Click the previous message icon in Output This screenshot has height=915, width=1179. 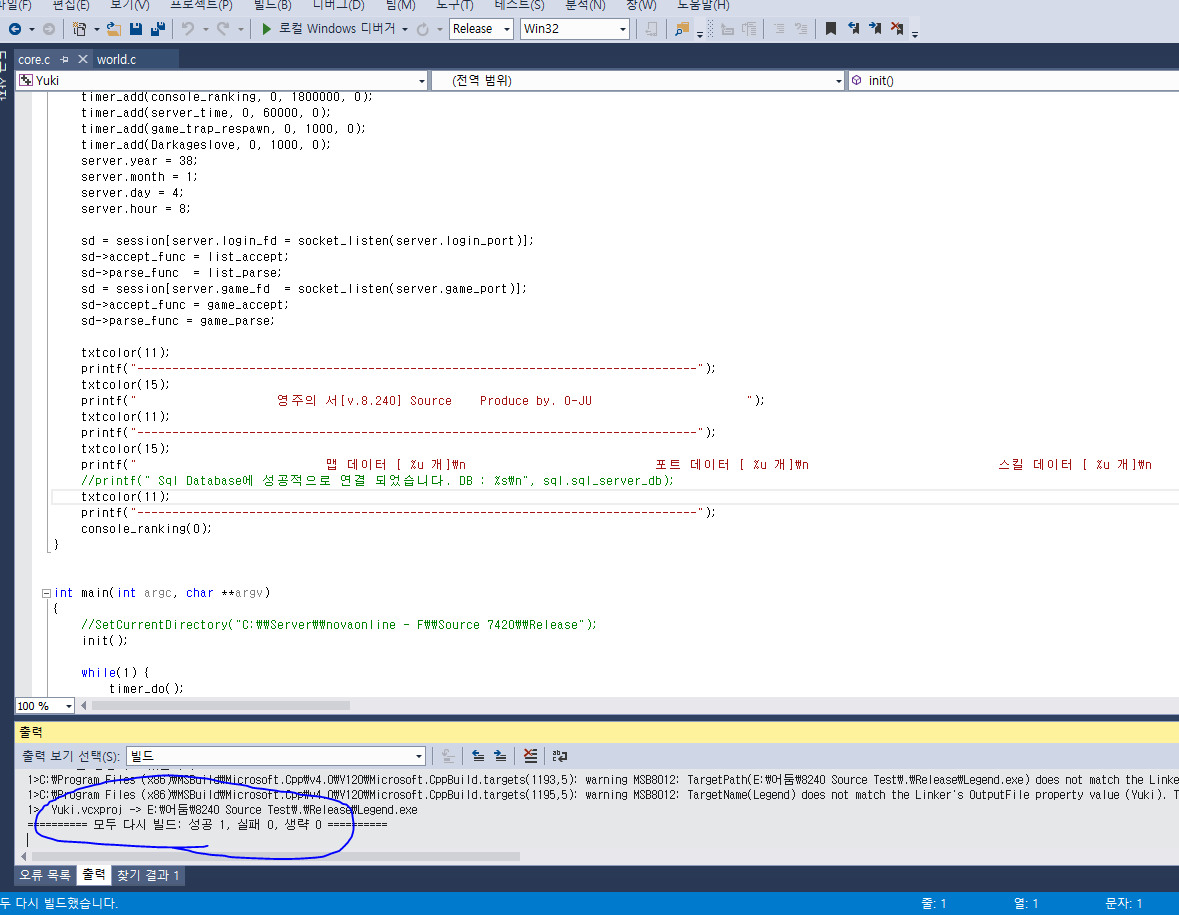(478, 756)
